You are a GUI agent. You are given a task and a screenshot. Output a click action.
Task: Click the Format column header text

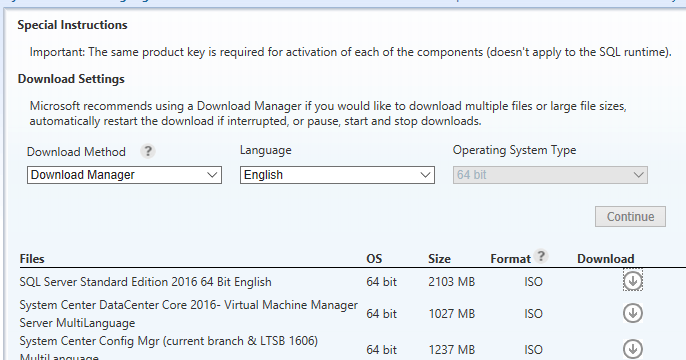(x=510, y=259)
